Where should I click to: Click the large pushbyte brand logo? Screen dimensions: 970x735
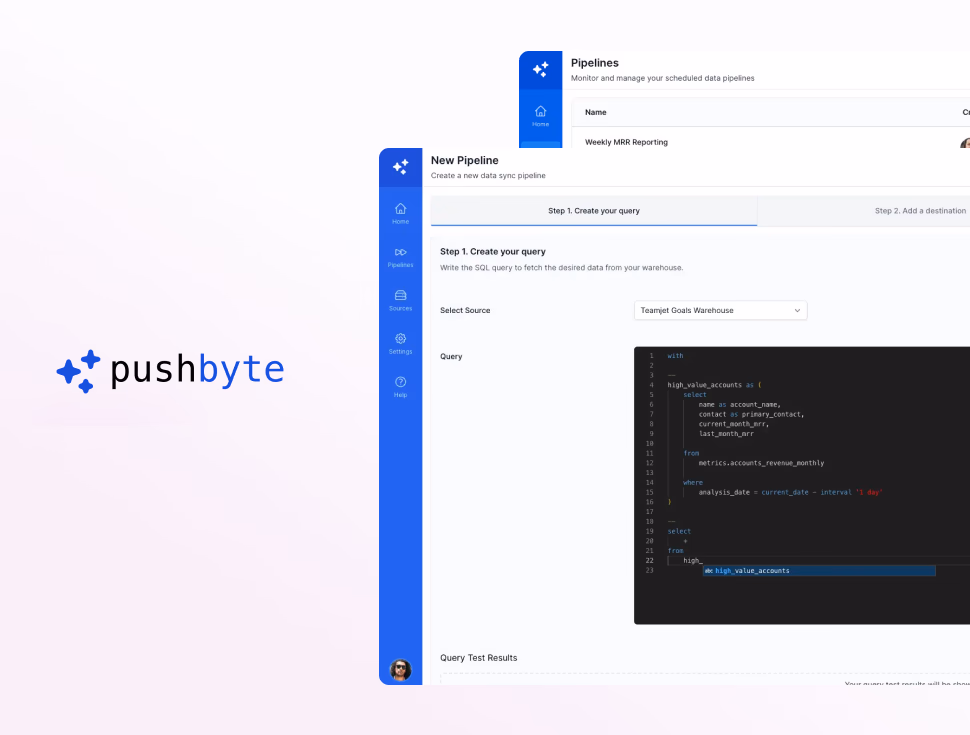(x=170, y=370)
